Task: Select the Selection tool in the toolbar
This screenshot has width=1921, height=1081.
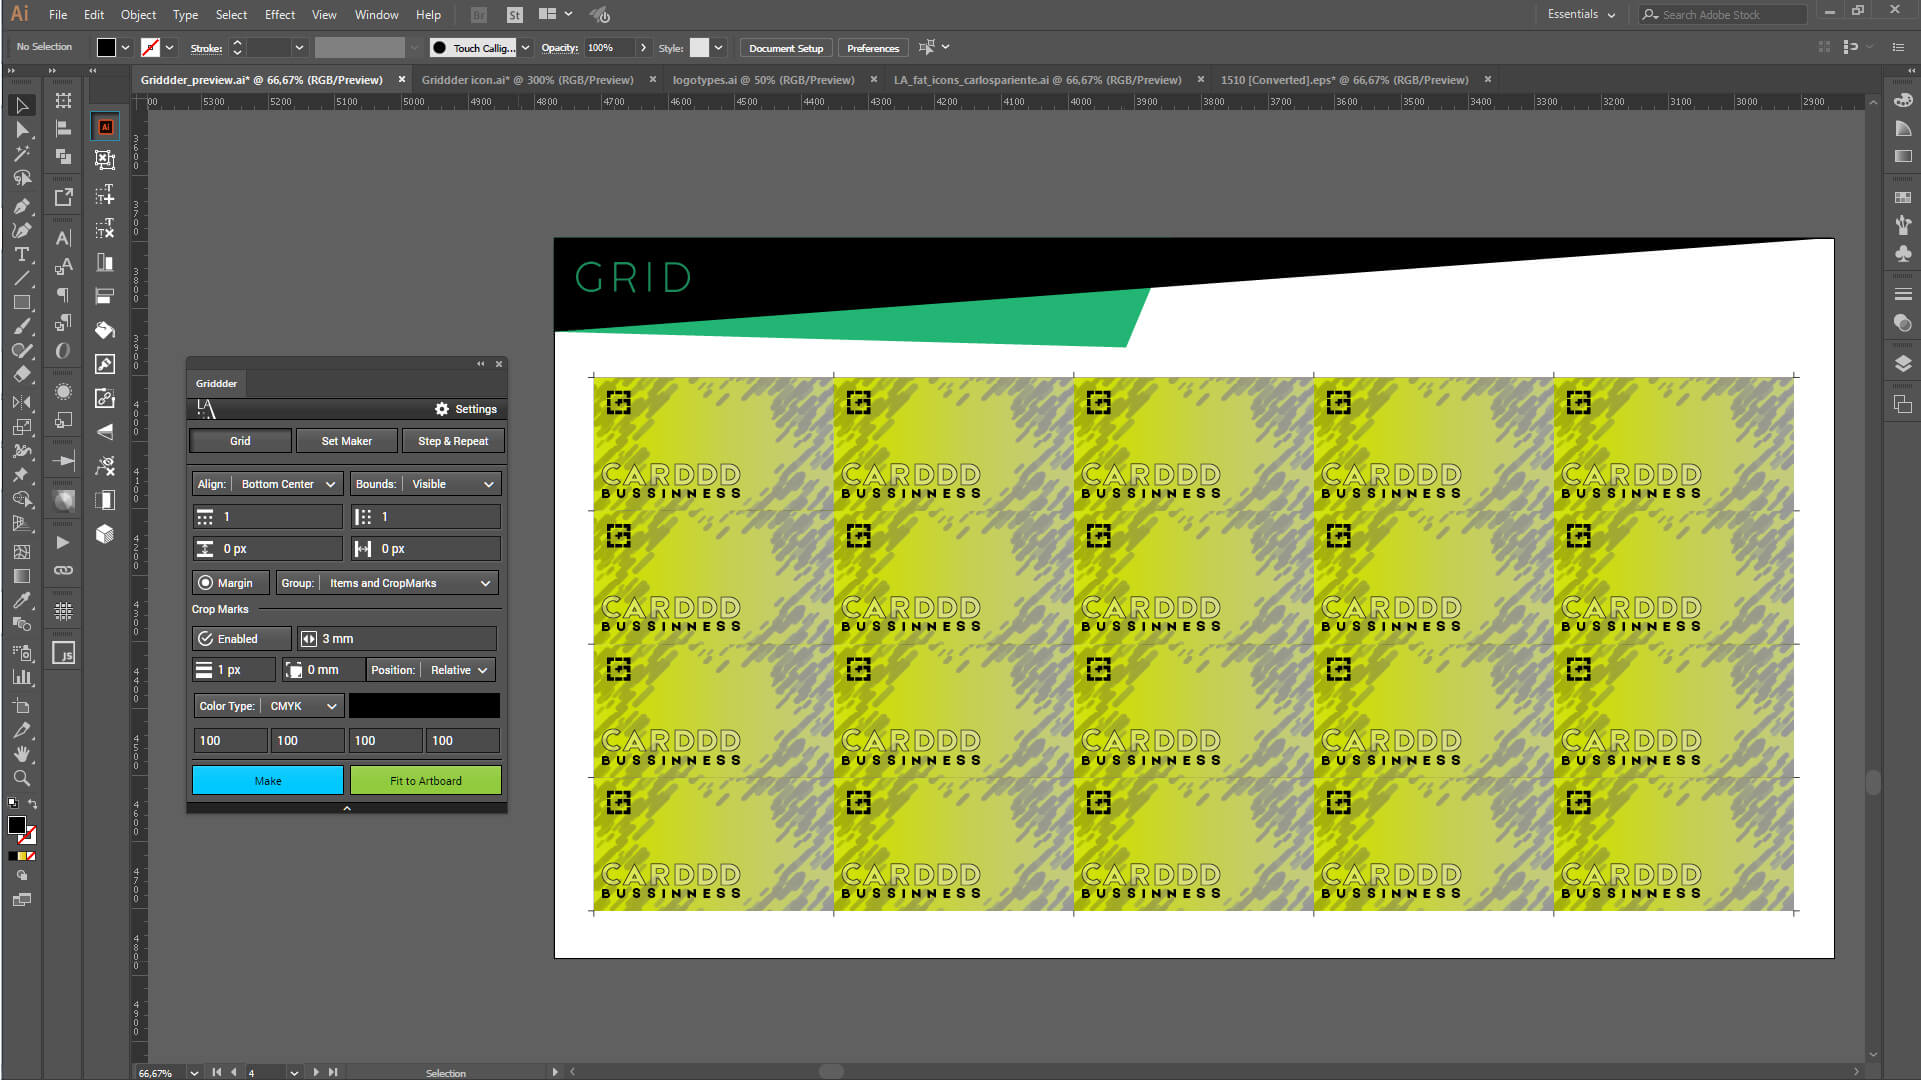Action: pyautogui.click(x=22, y=105)
